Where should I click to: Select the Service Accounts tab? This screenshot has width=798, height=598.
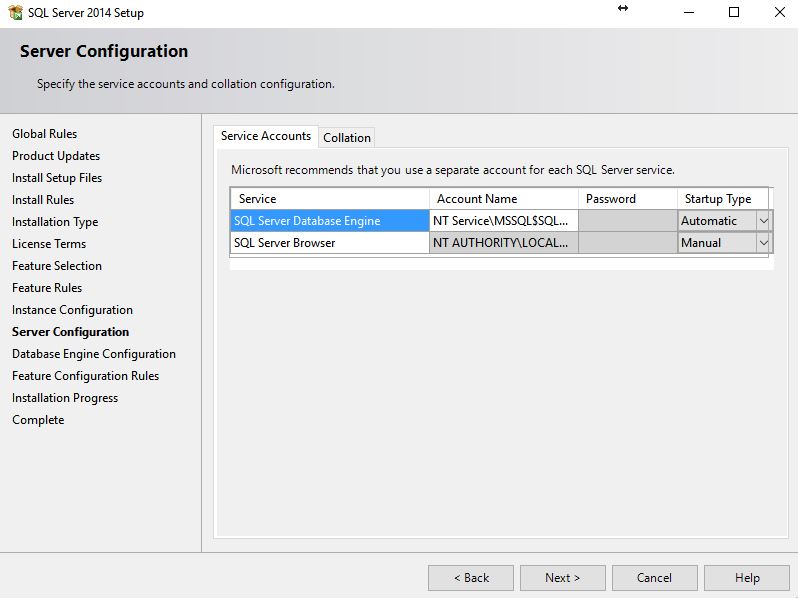tap(266, 136)
